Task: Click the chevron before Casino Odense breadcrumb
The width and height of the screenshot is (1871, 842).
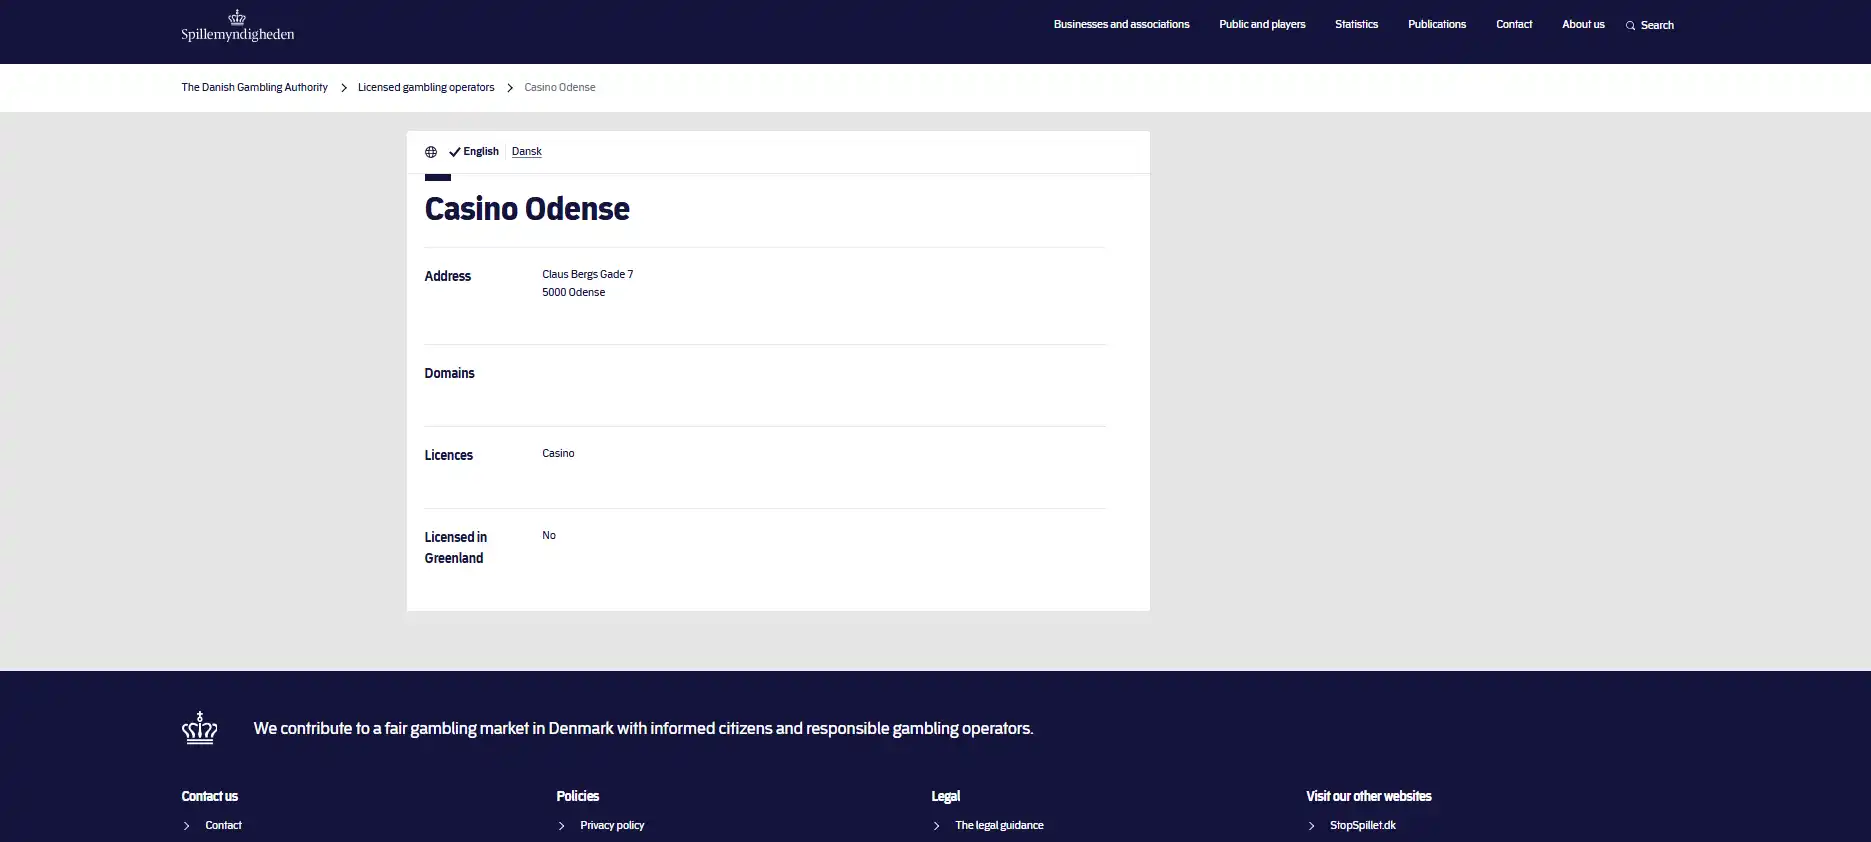Action: coord(510,88)
